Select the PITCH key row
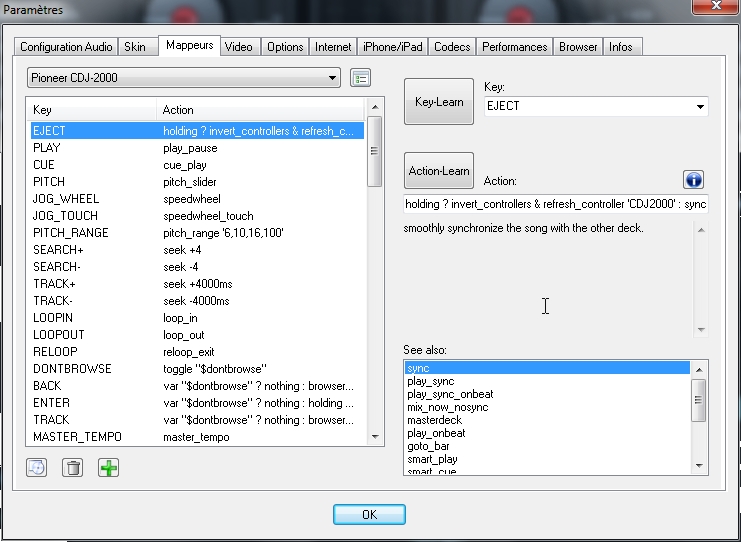 click(x=197, y=182)
